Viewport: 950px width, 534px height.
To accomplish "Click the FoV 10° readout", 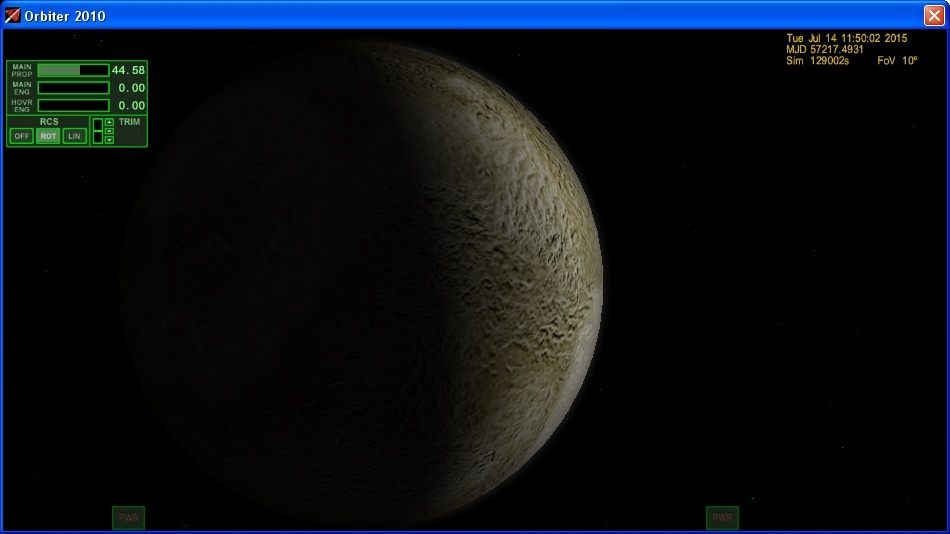I will (x=897, y=61).
